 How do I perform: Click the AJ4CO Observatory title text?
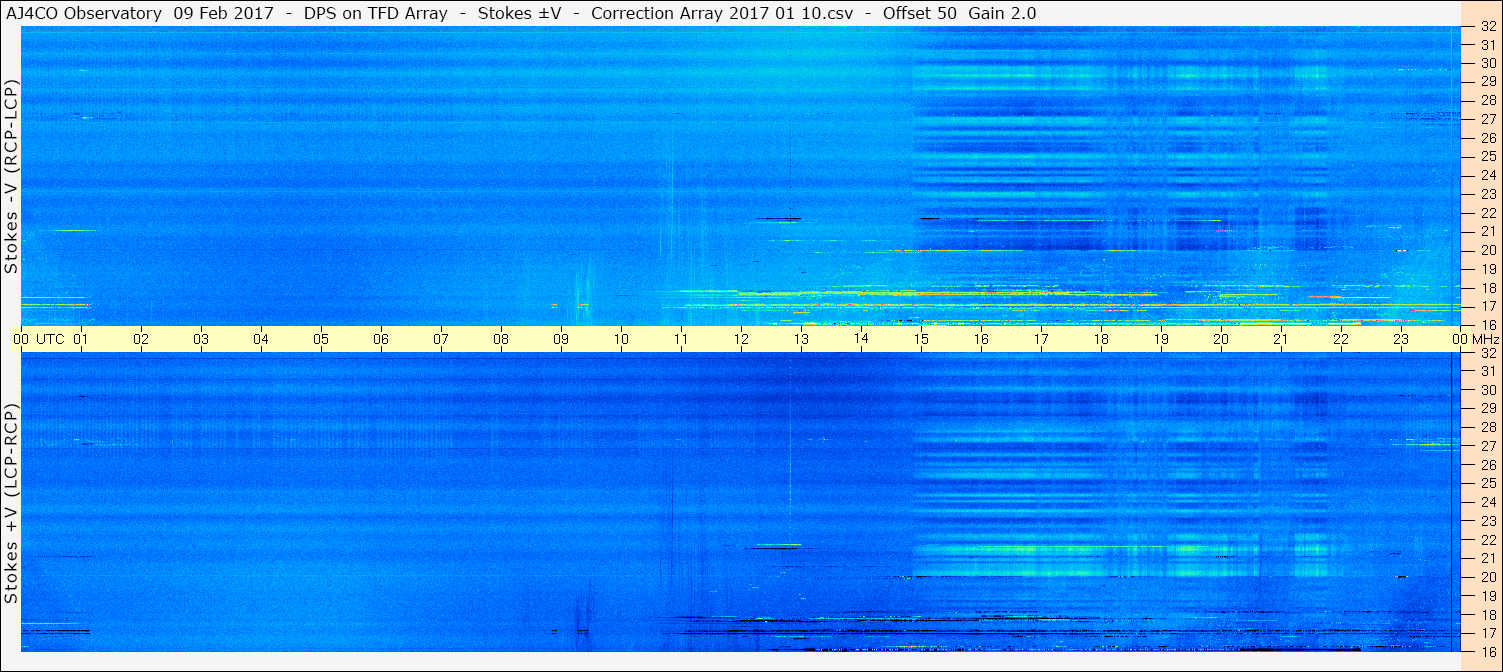[83, 14]
